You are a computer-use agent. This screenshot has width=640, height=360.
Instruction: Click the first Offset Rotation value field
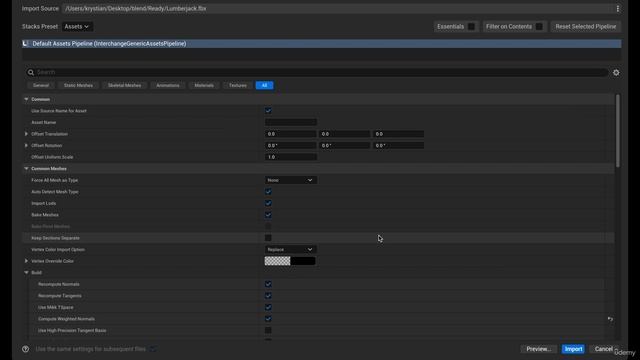pos(290,145)
